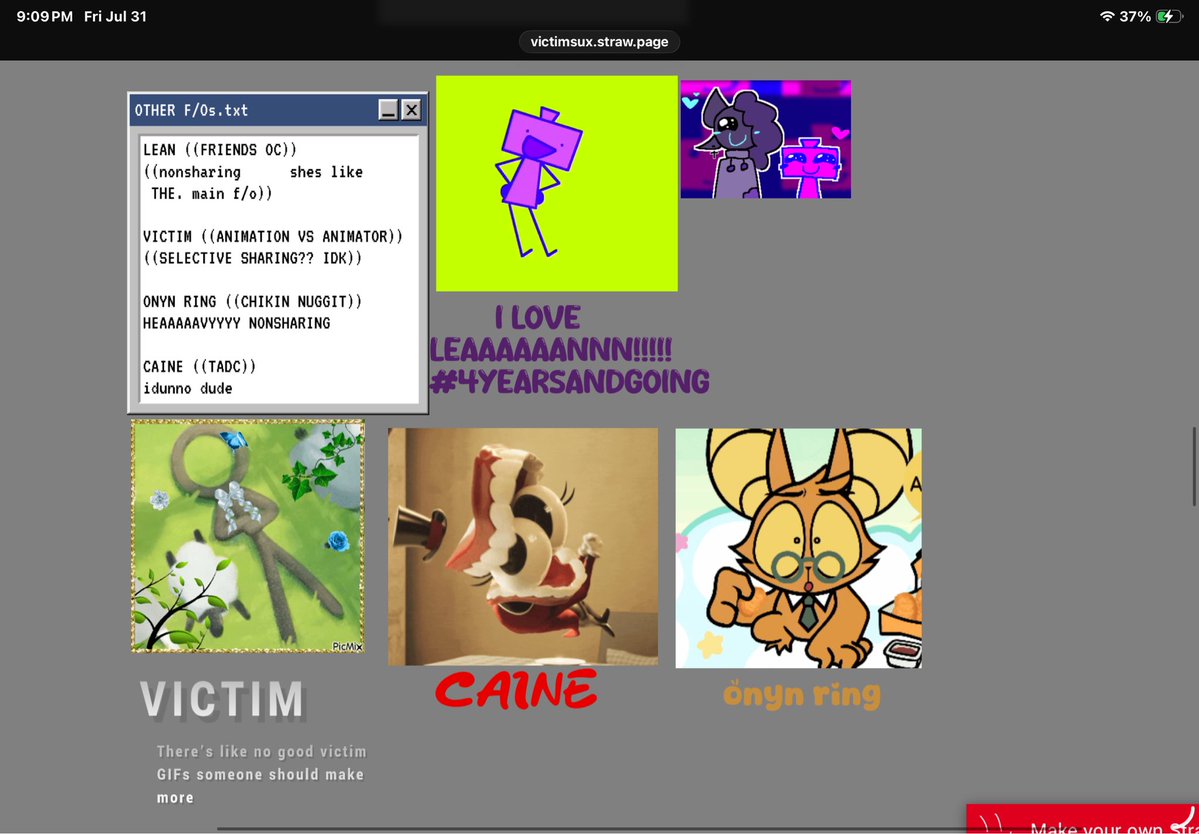Click the ONYN RING ((CHIKIN NUGGIT)) line
Image resolution: width=1199 pixels, height=834 pixels.
(x=252, y=302)
